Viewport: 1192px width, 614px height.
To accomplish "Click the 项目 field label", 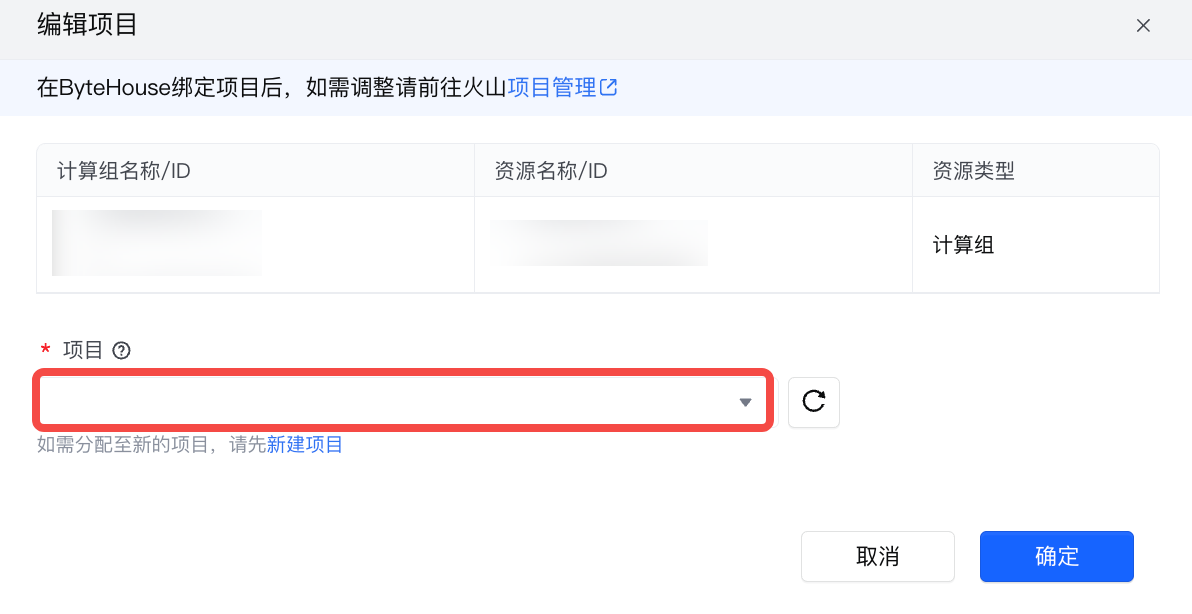I will tap(83, 350).
